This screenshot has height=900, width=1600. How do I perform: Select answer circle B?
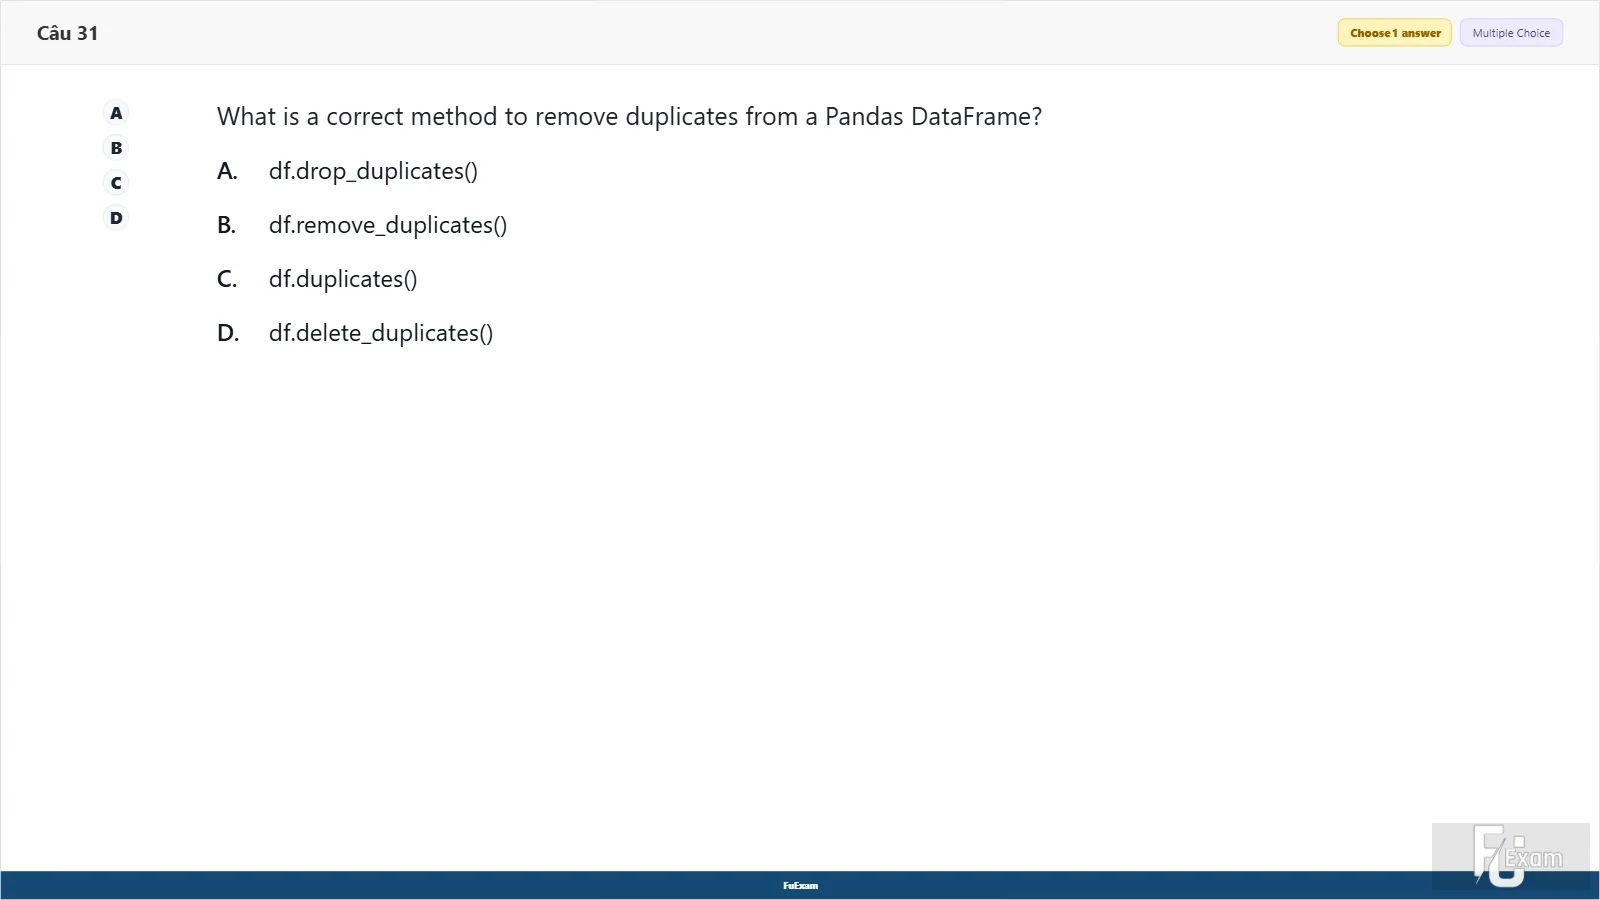pyautogui.click(x=116, y=148)
